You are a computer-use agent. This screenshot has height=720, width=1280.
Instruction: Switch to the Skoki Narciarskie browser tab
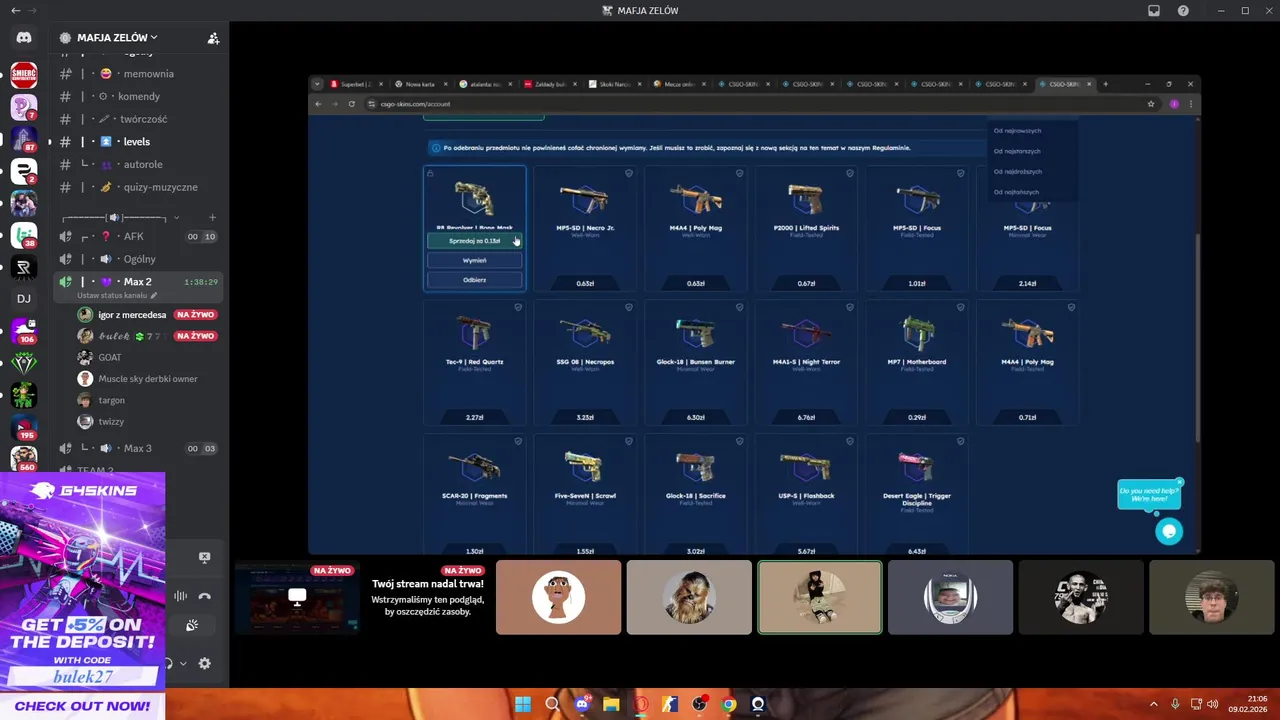[x=612, y=84]
